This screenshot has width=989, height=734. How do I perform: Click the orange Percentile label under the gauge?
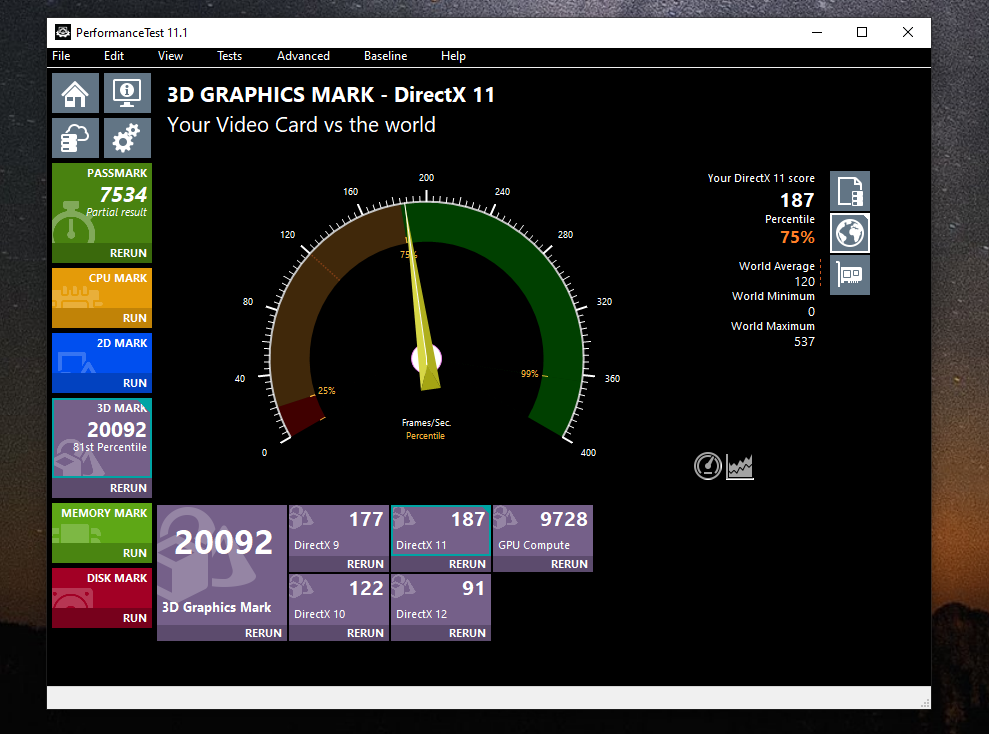(x=426, y=436)
